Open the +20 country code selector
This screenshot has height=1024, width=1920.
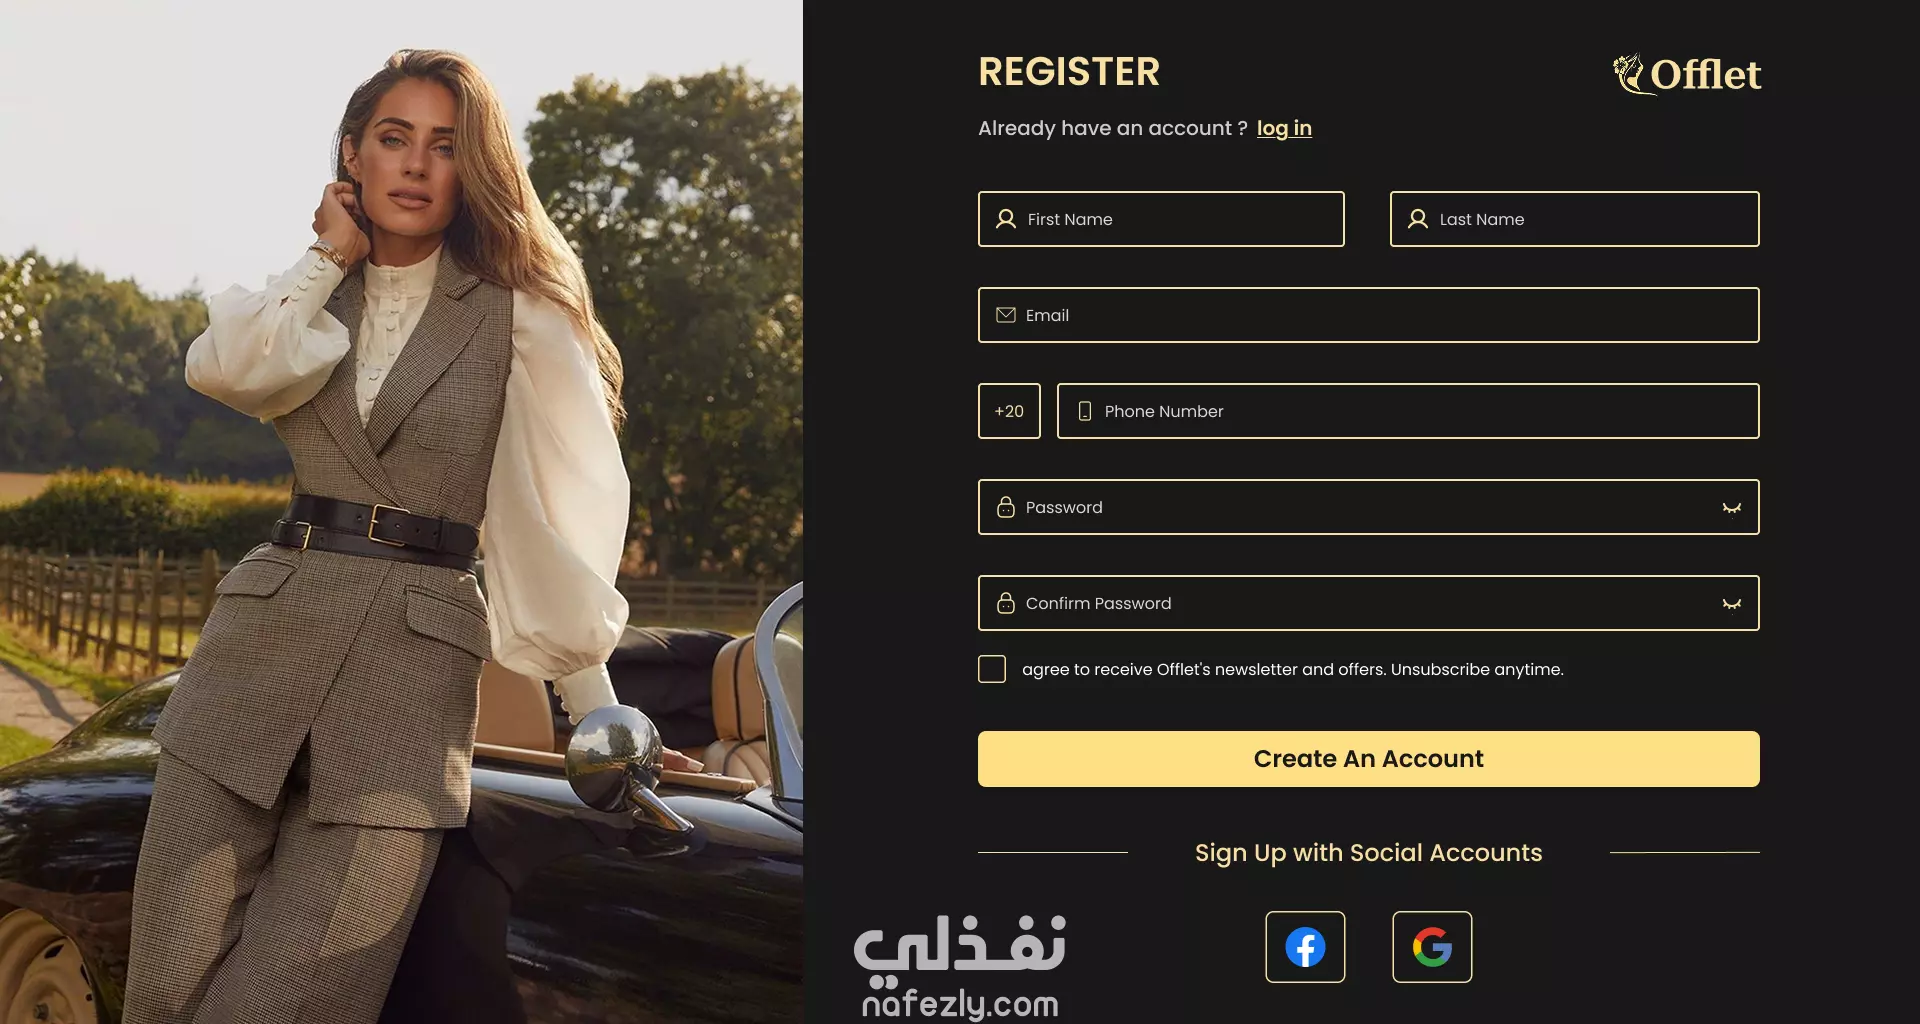click(x=1009, y=411)
